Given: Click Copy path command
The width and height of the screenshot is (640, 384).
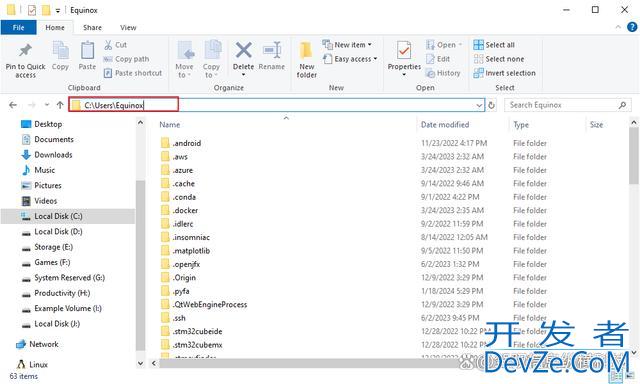Looking at the screenshot, I should click(127, 59).
